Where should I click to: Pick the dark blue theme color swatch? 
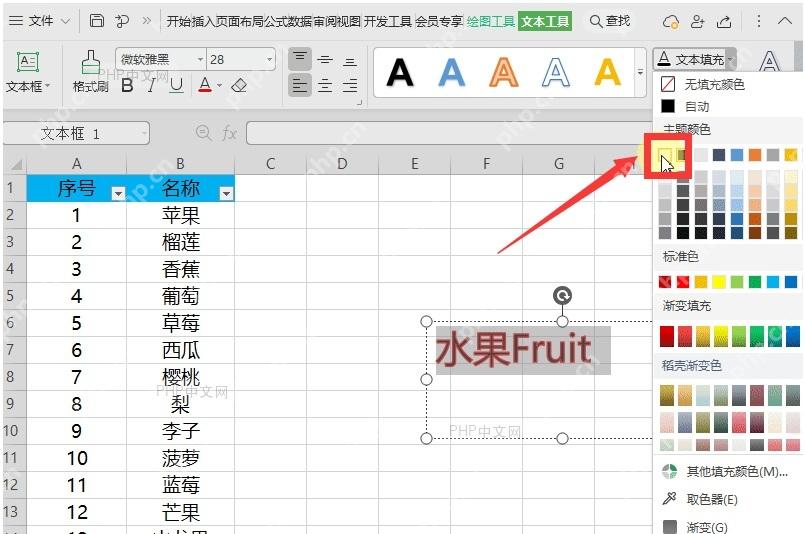coord(719,155)
